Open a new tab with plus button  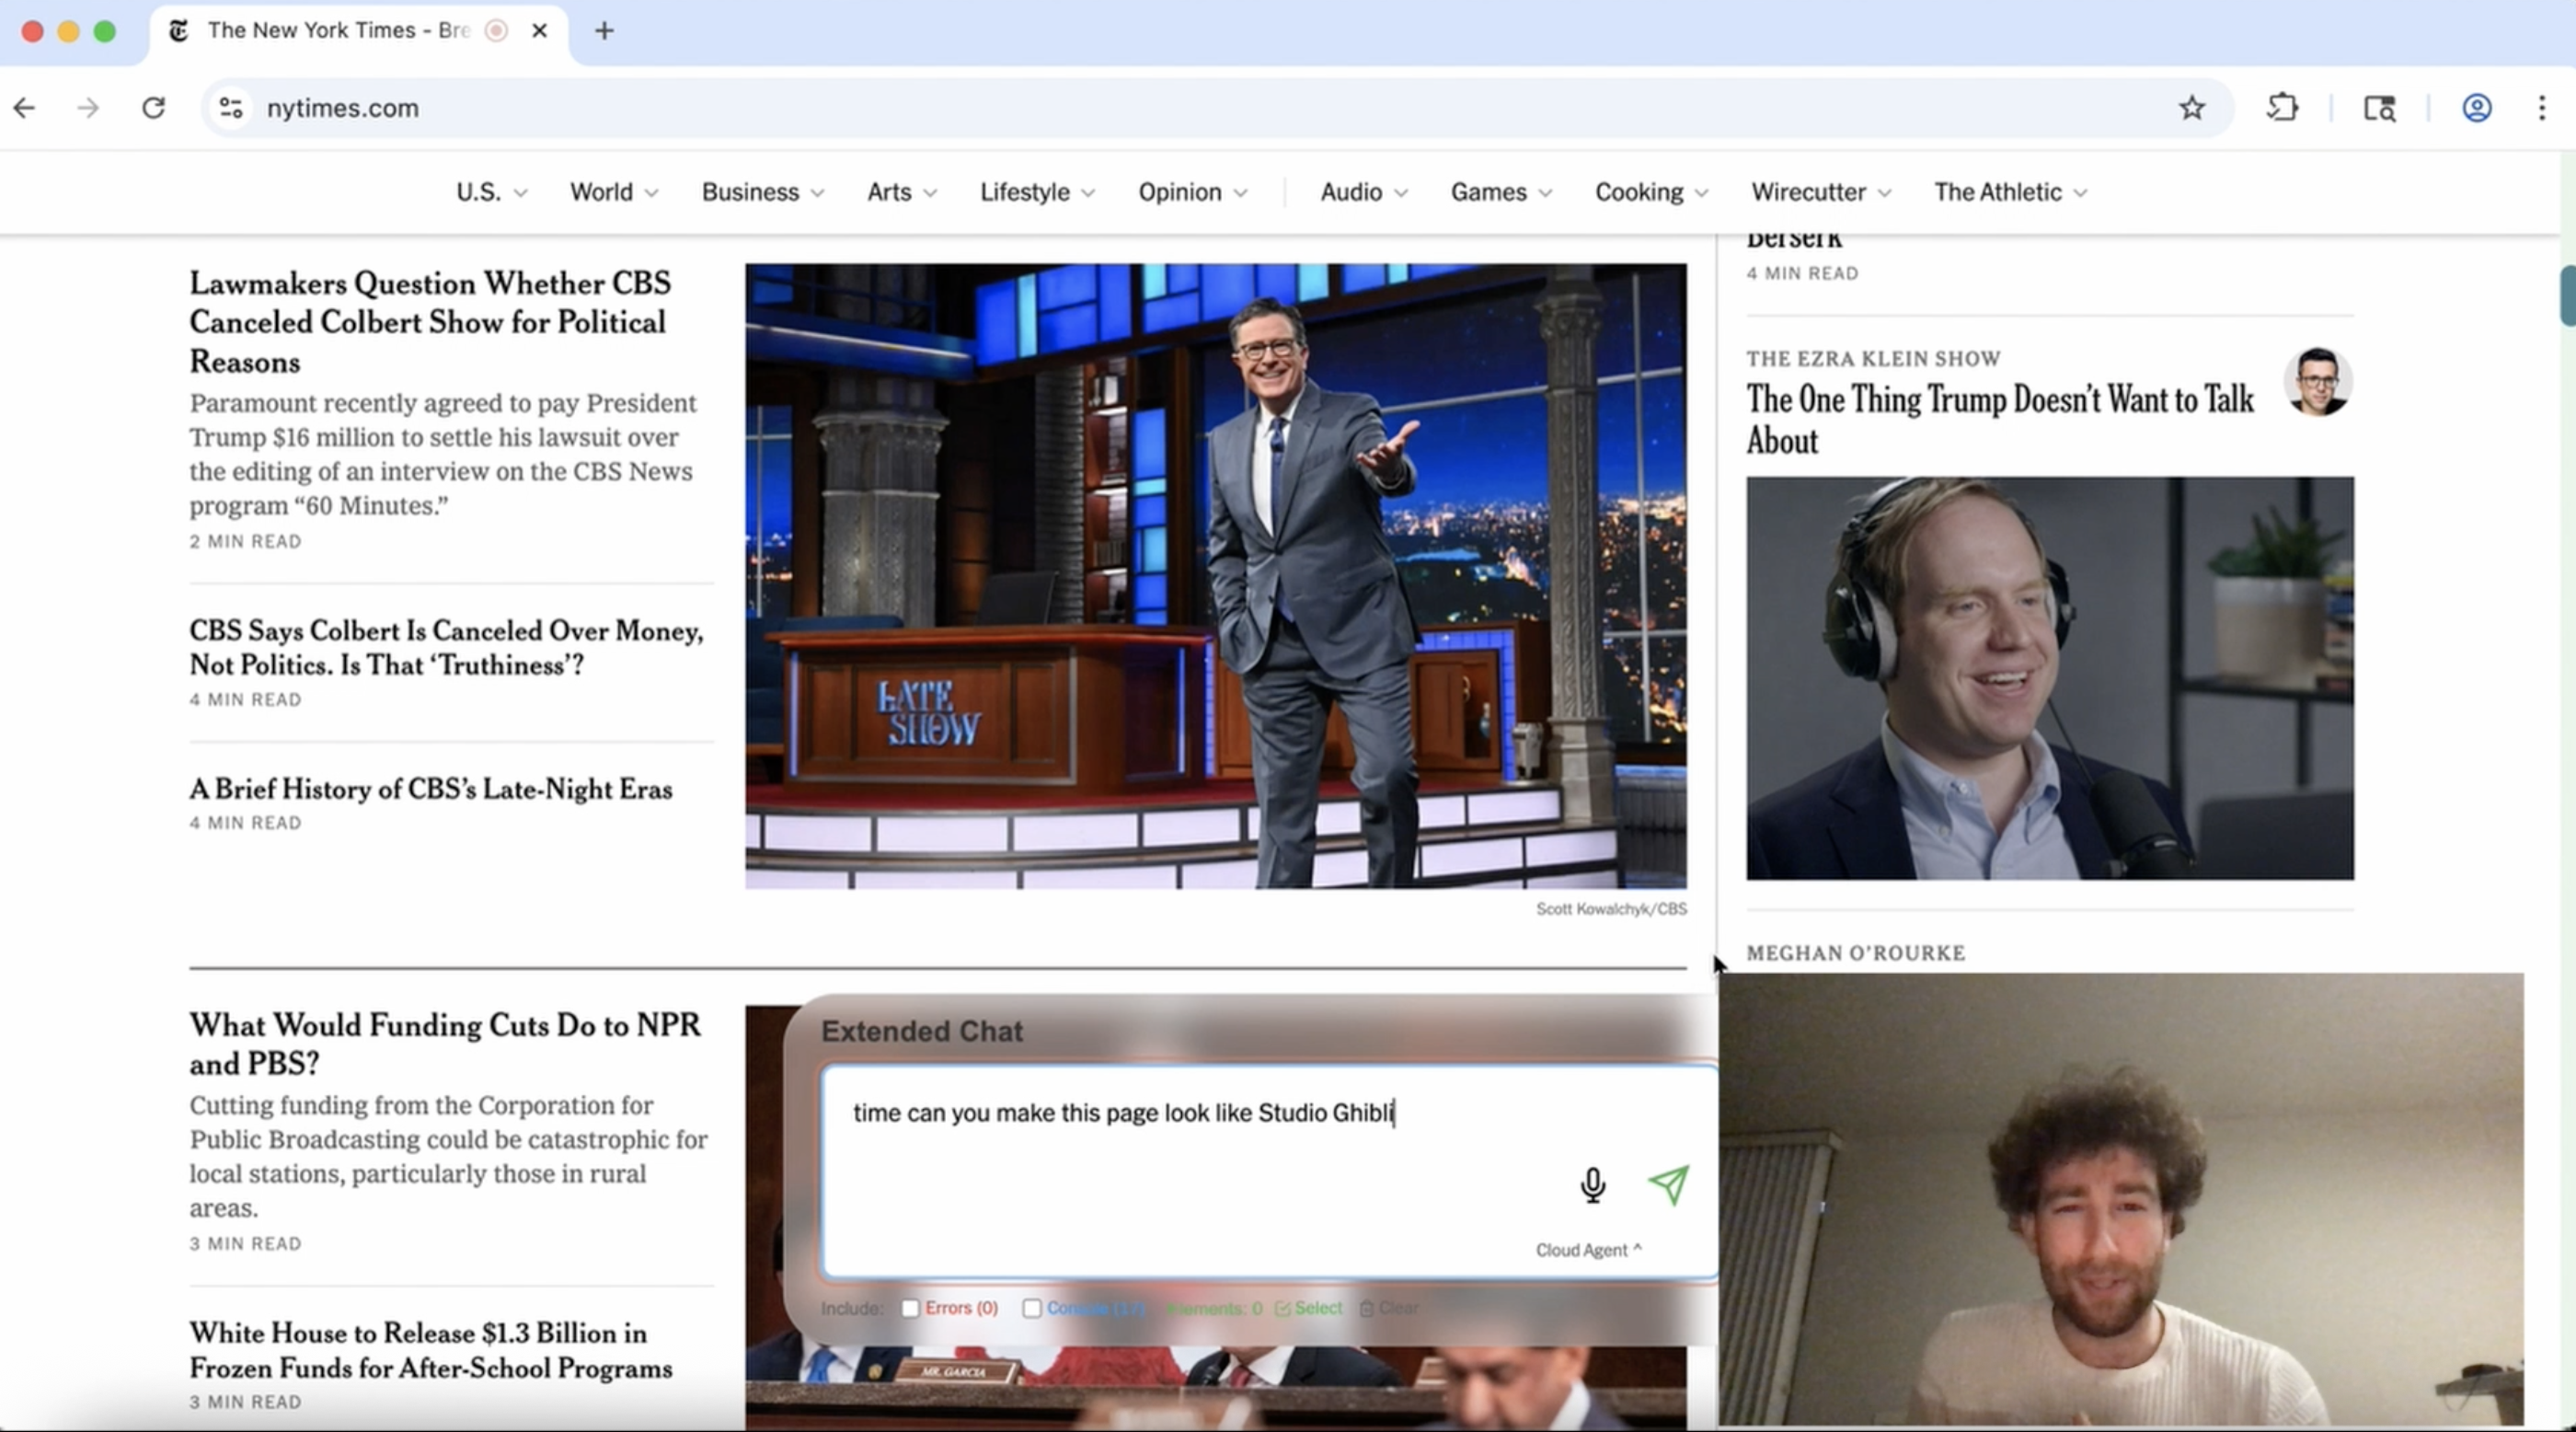(604, 31)
